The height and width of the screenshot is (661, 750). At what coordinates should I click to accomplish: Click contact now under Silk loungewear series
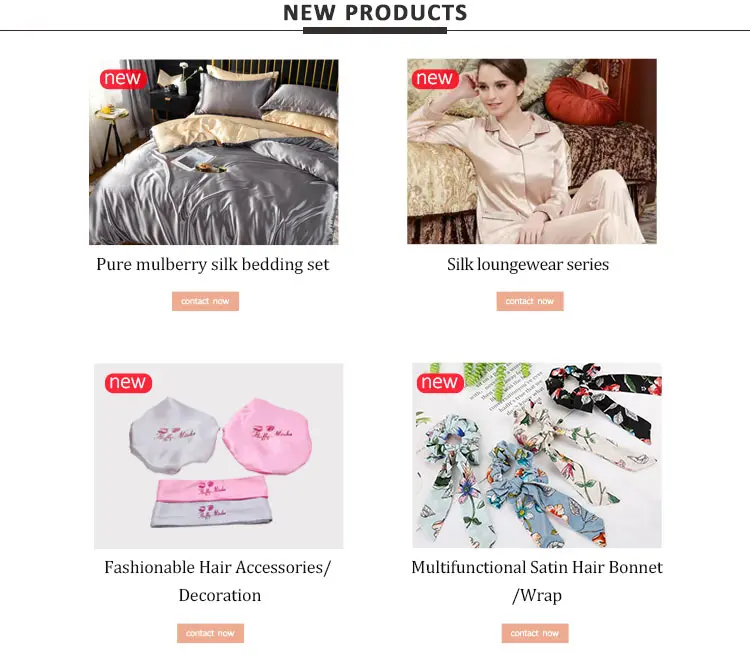pos(530,301)
